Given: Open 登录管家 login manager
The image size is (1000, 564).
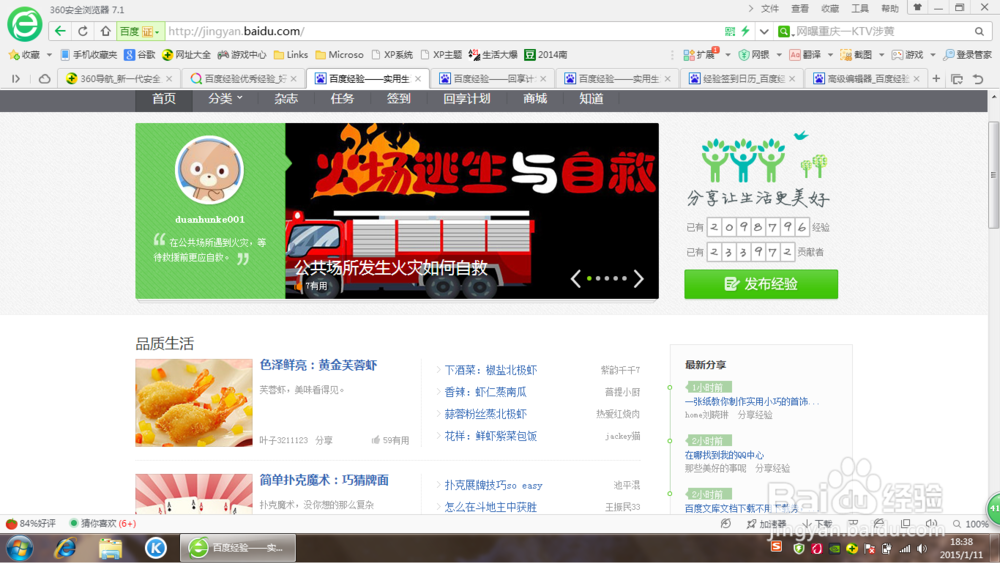Looking at the screenshot, I should (x=968, y=55).
